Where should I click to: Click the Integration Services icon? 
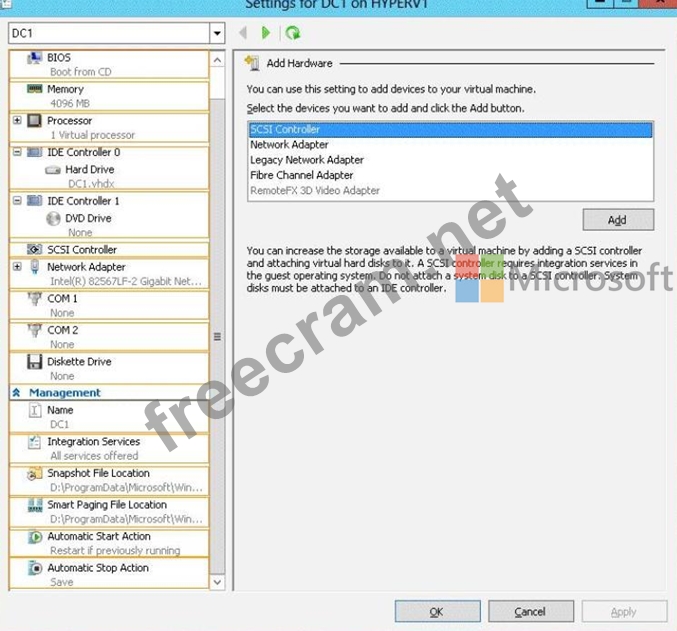pyautogui.click(x=35, y=442)
